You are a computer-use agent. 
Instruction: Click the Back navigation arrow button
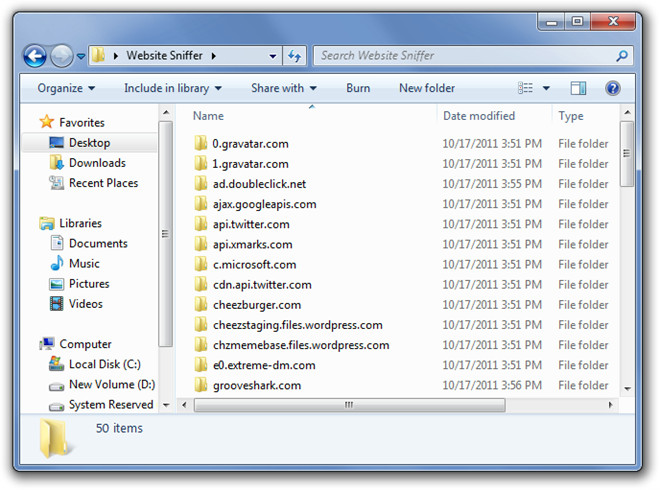coord(35,56)
